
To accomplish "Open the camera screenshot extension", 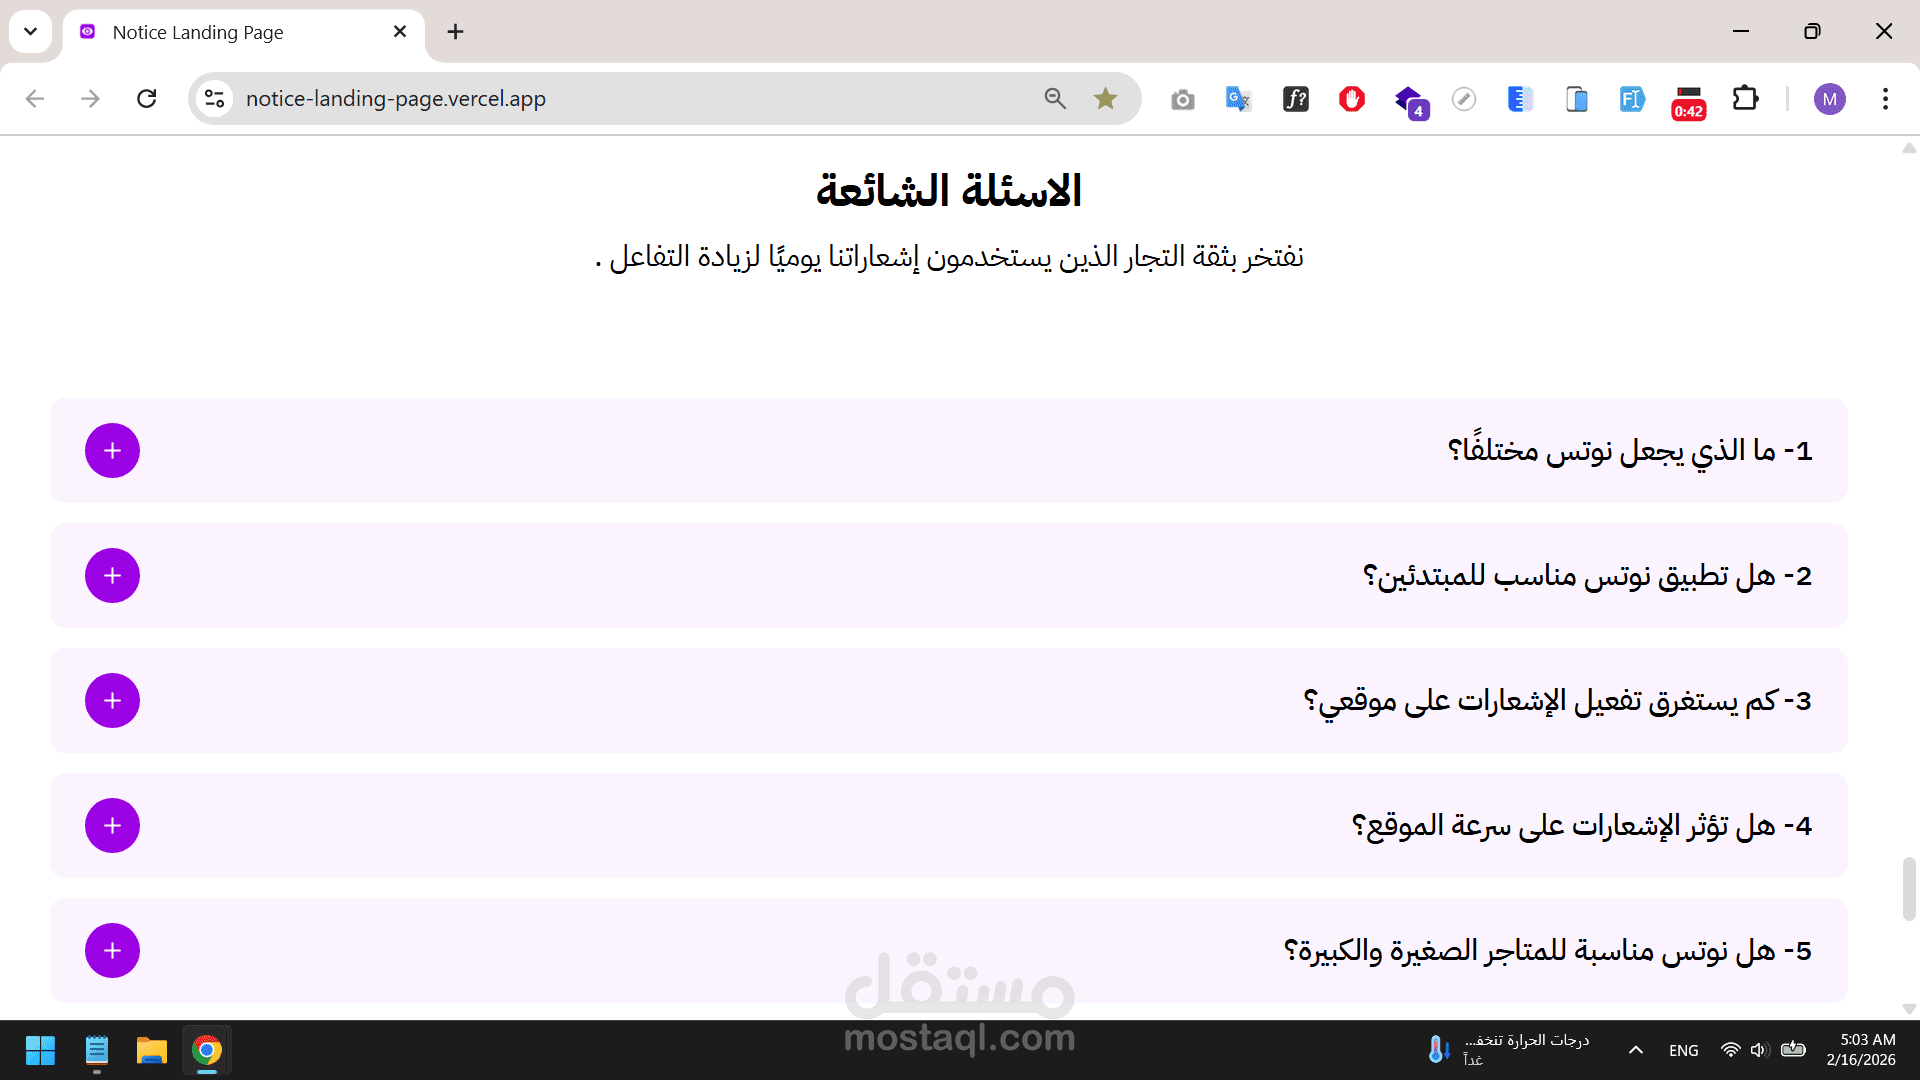I will tap(1182, 99).
